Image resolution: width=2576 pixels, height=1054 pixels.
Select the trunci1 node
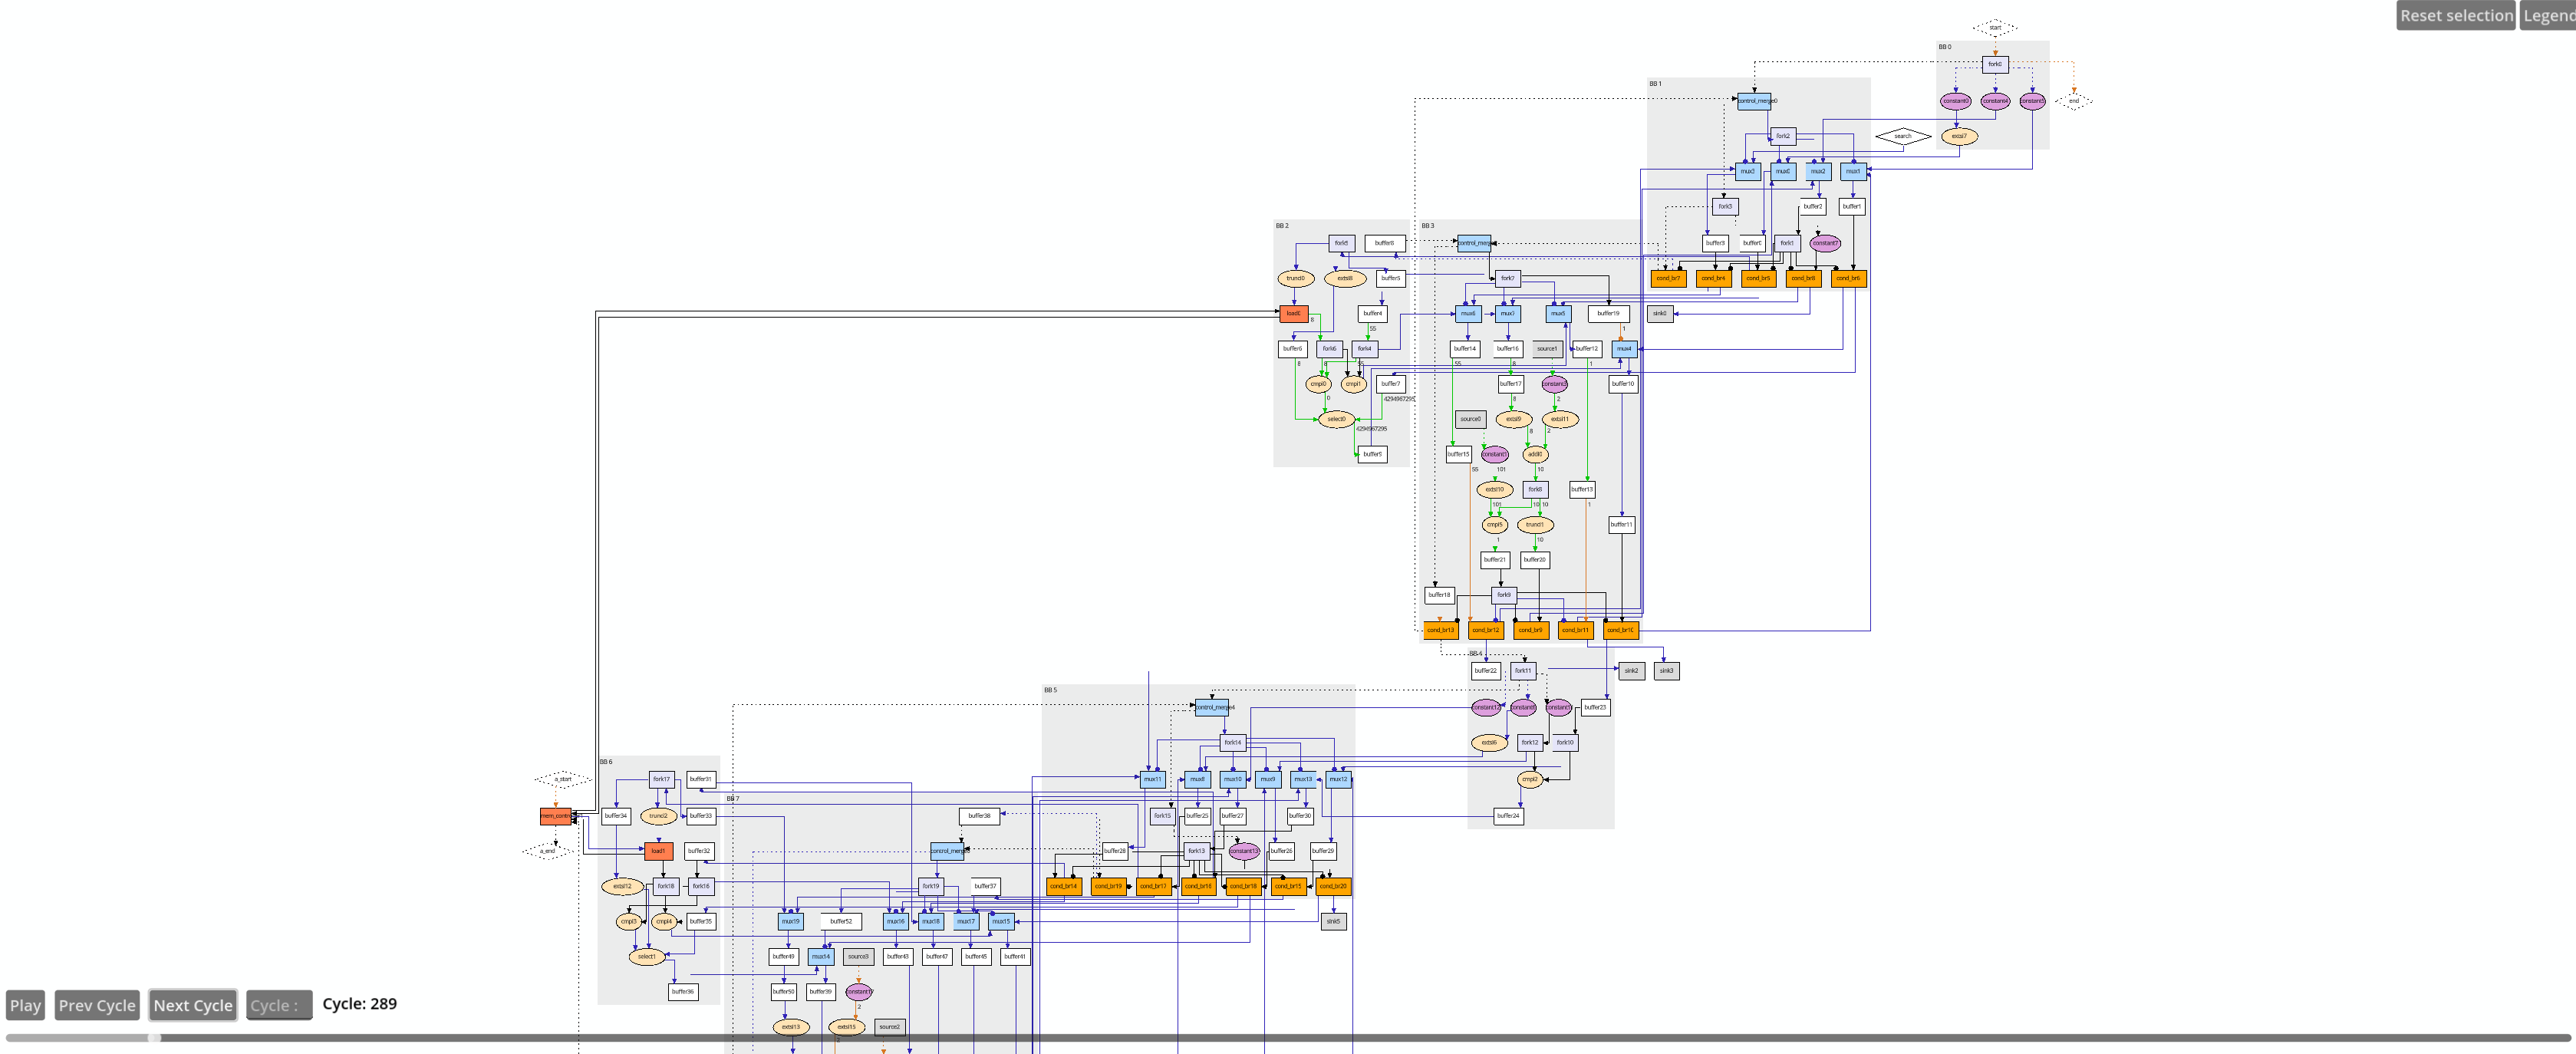click(1535, 525)
